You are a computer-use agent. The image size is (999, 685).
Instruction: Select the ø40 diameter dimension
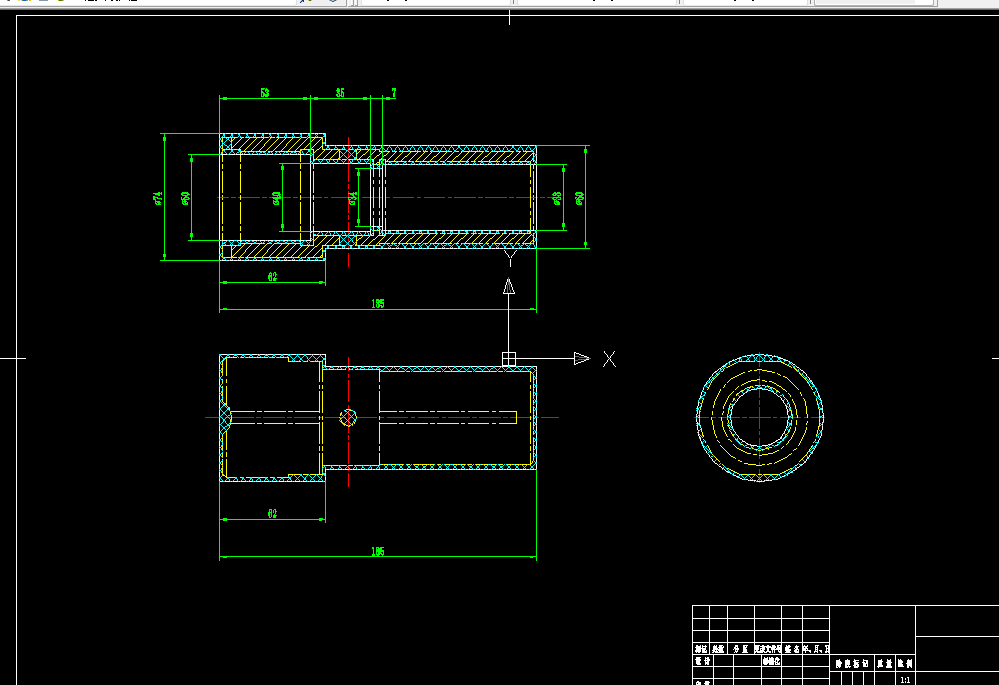coord(277,198)
